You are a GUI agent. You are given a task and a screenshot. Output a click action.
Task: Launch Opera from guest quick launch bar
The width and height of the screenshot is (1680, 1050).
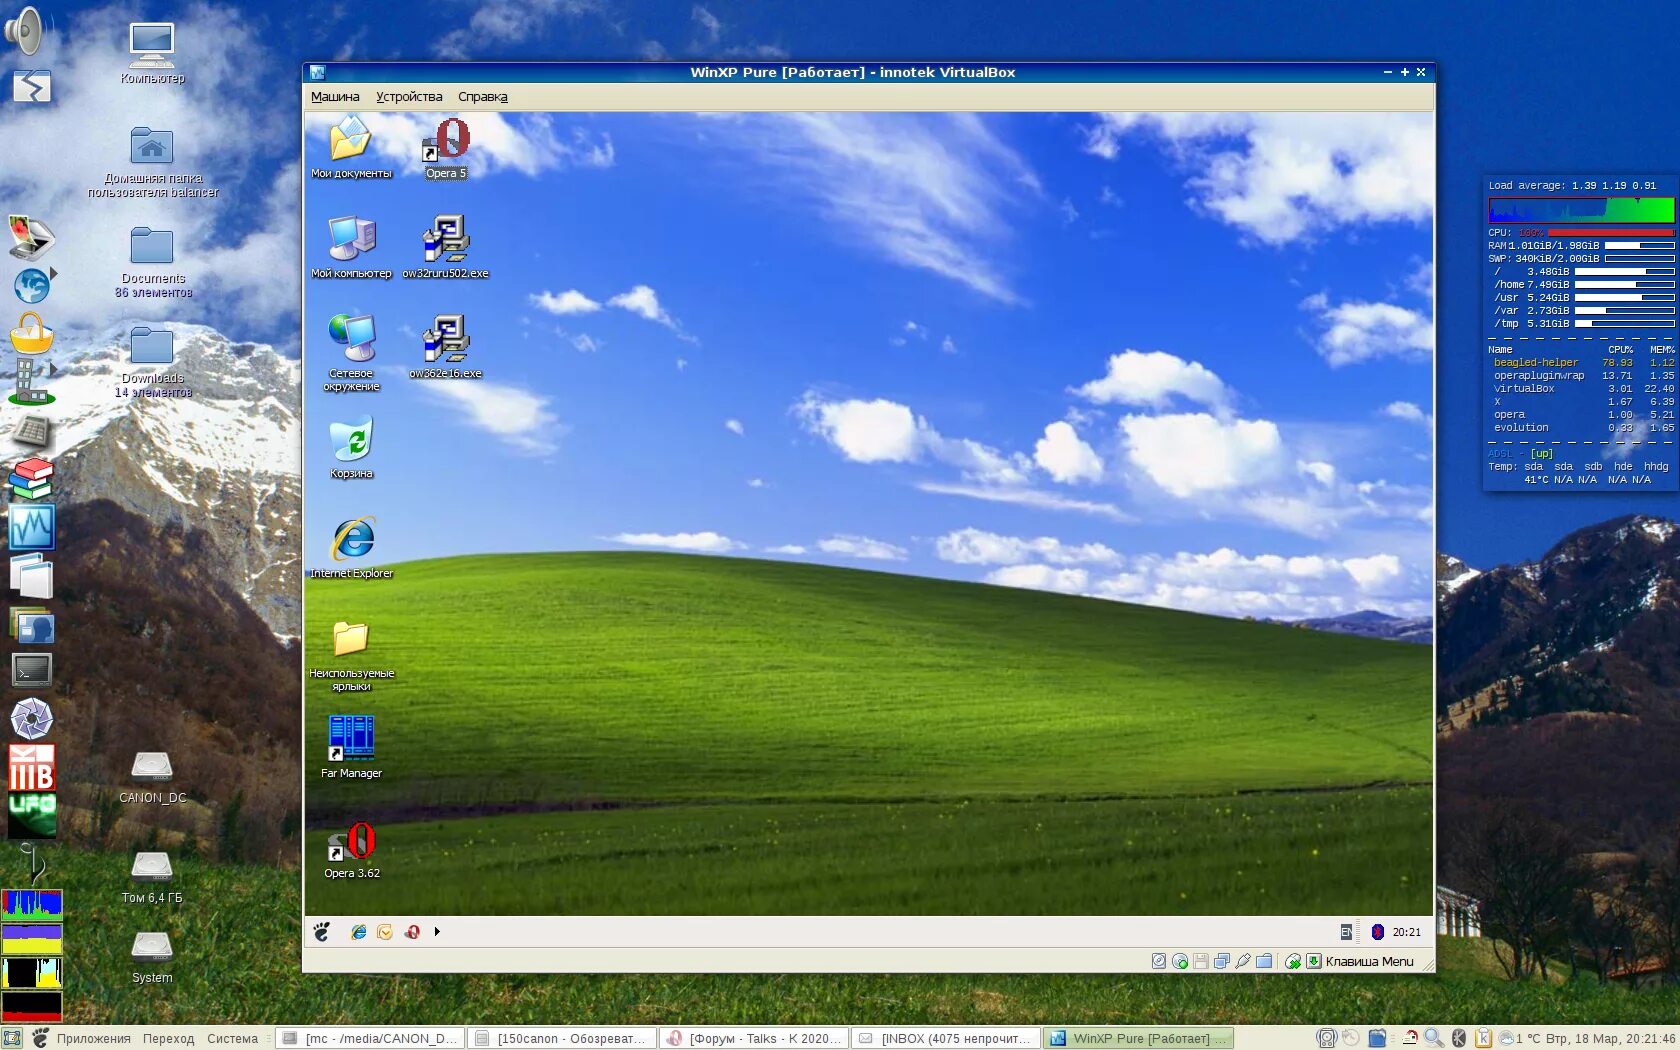412,932
